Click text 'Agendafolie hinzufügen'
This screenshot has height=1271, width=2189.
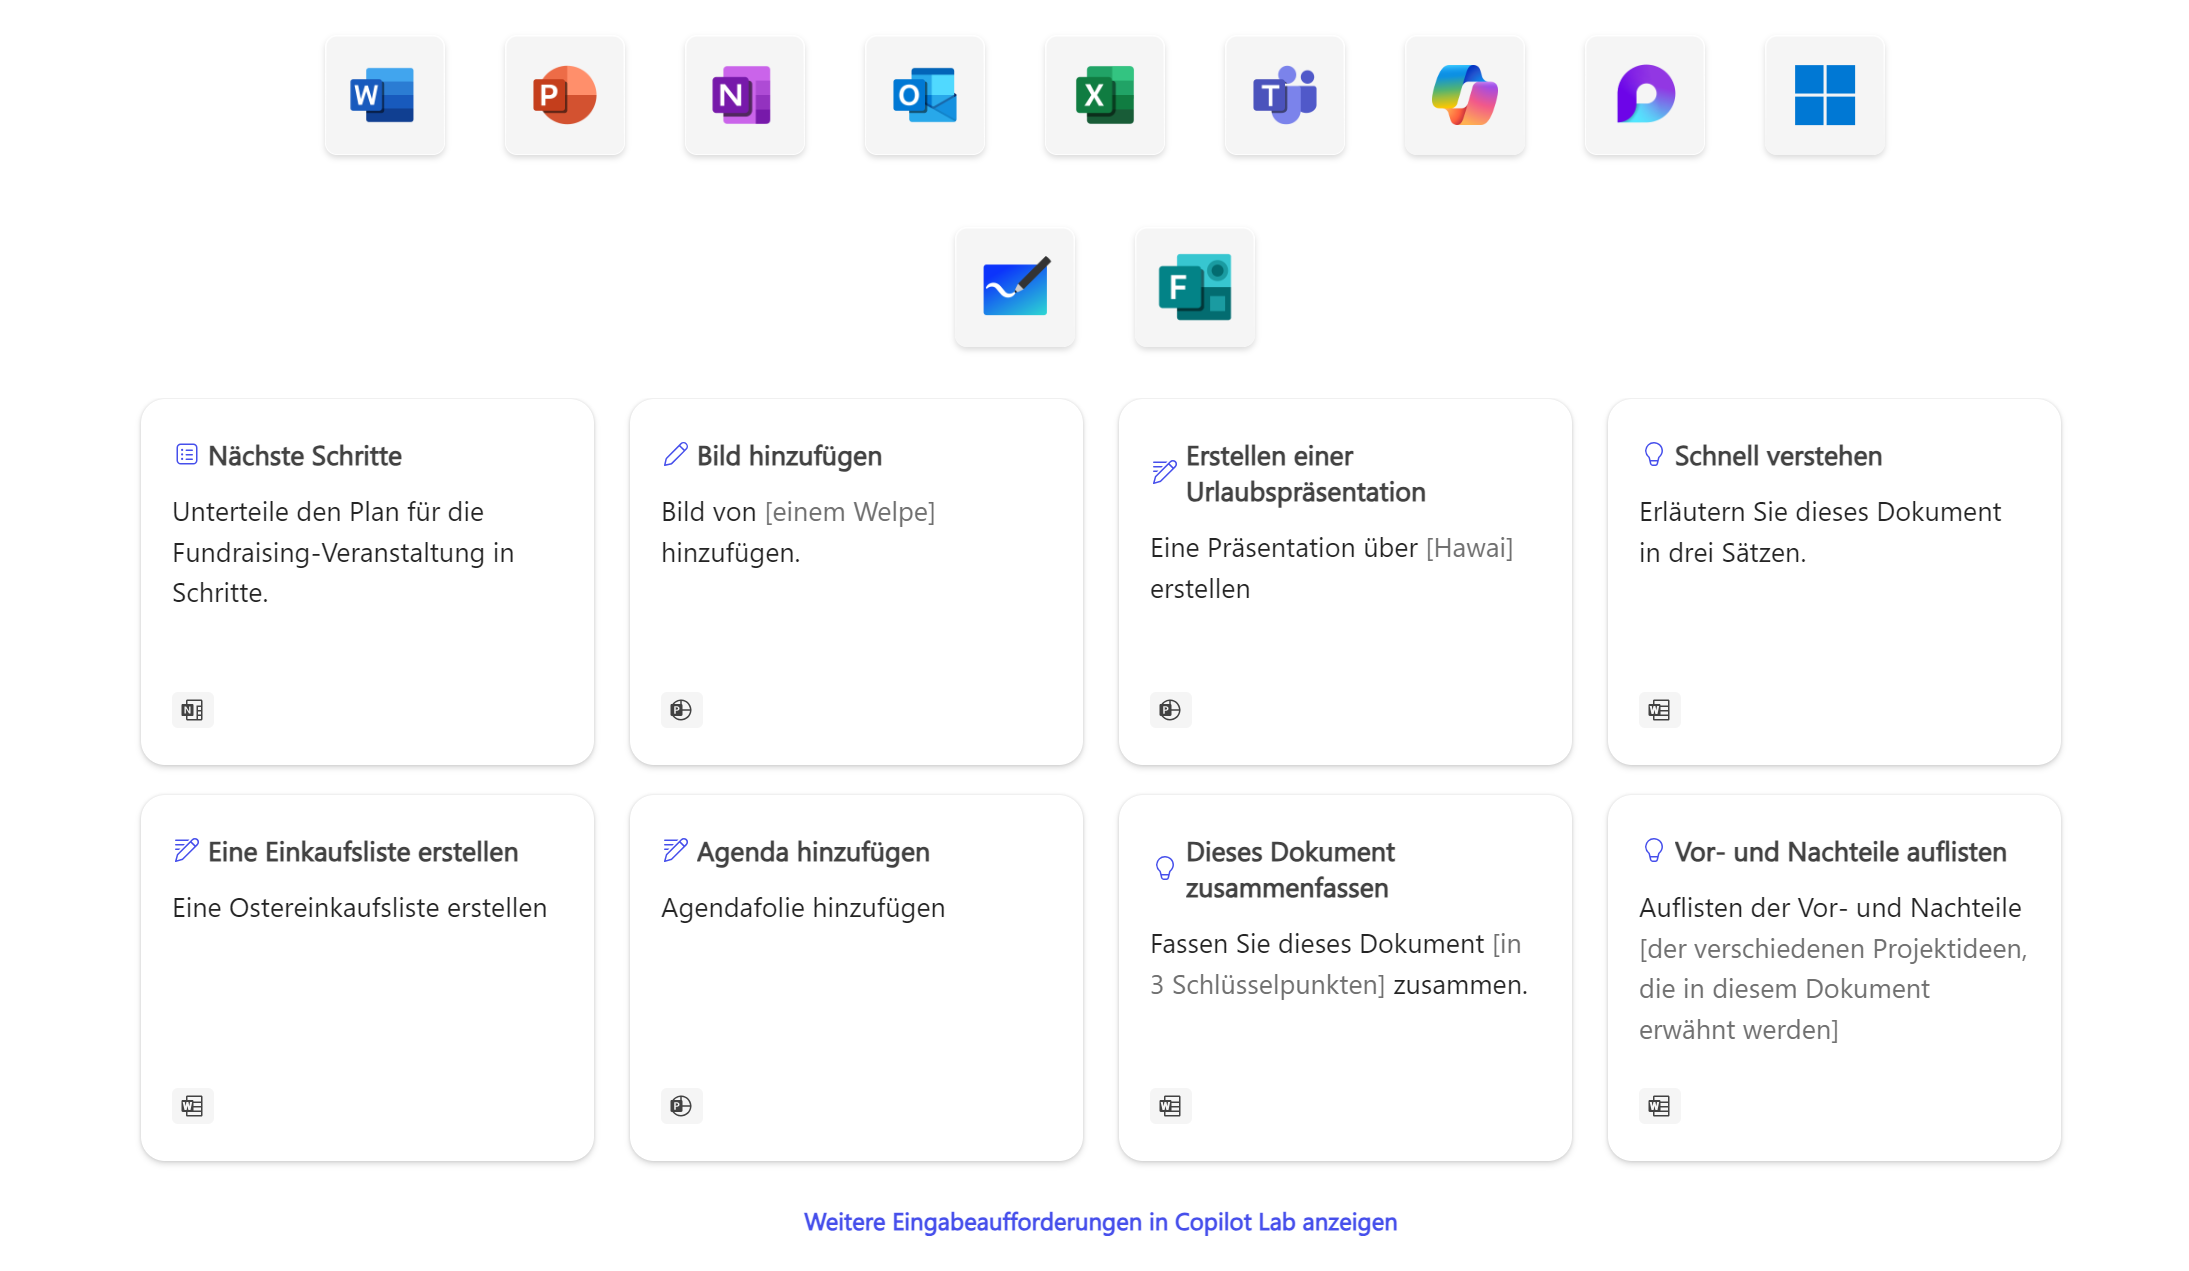click(x=803, y=908)
